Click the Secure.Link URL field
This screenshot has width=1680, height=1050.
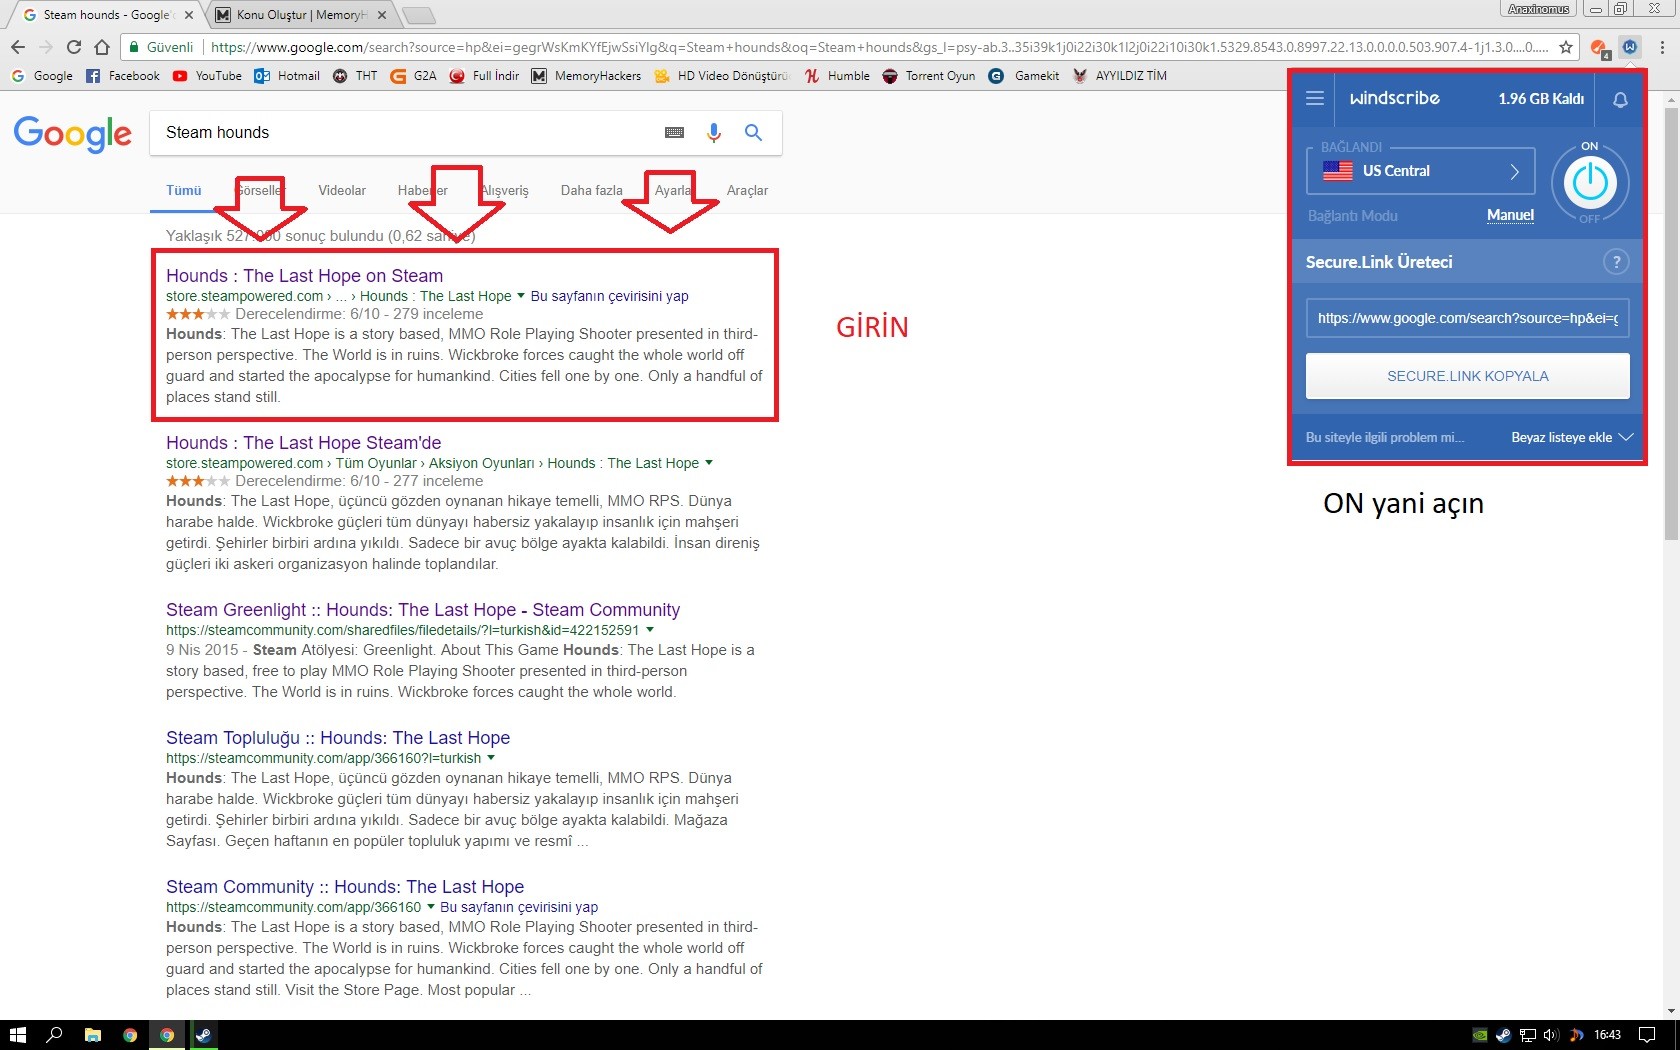point(1467,318)
